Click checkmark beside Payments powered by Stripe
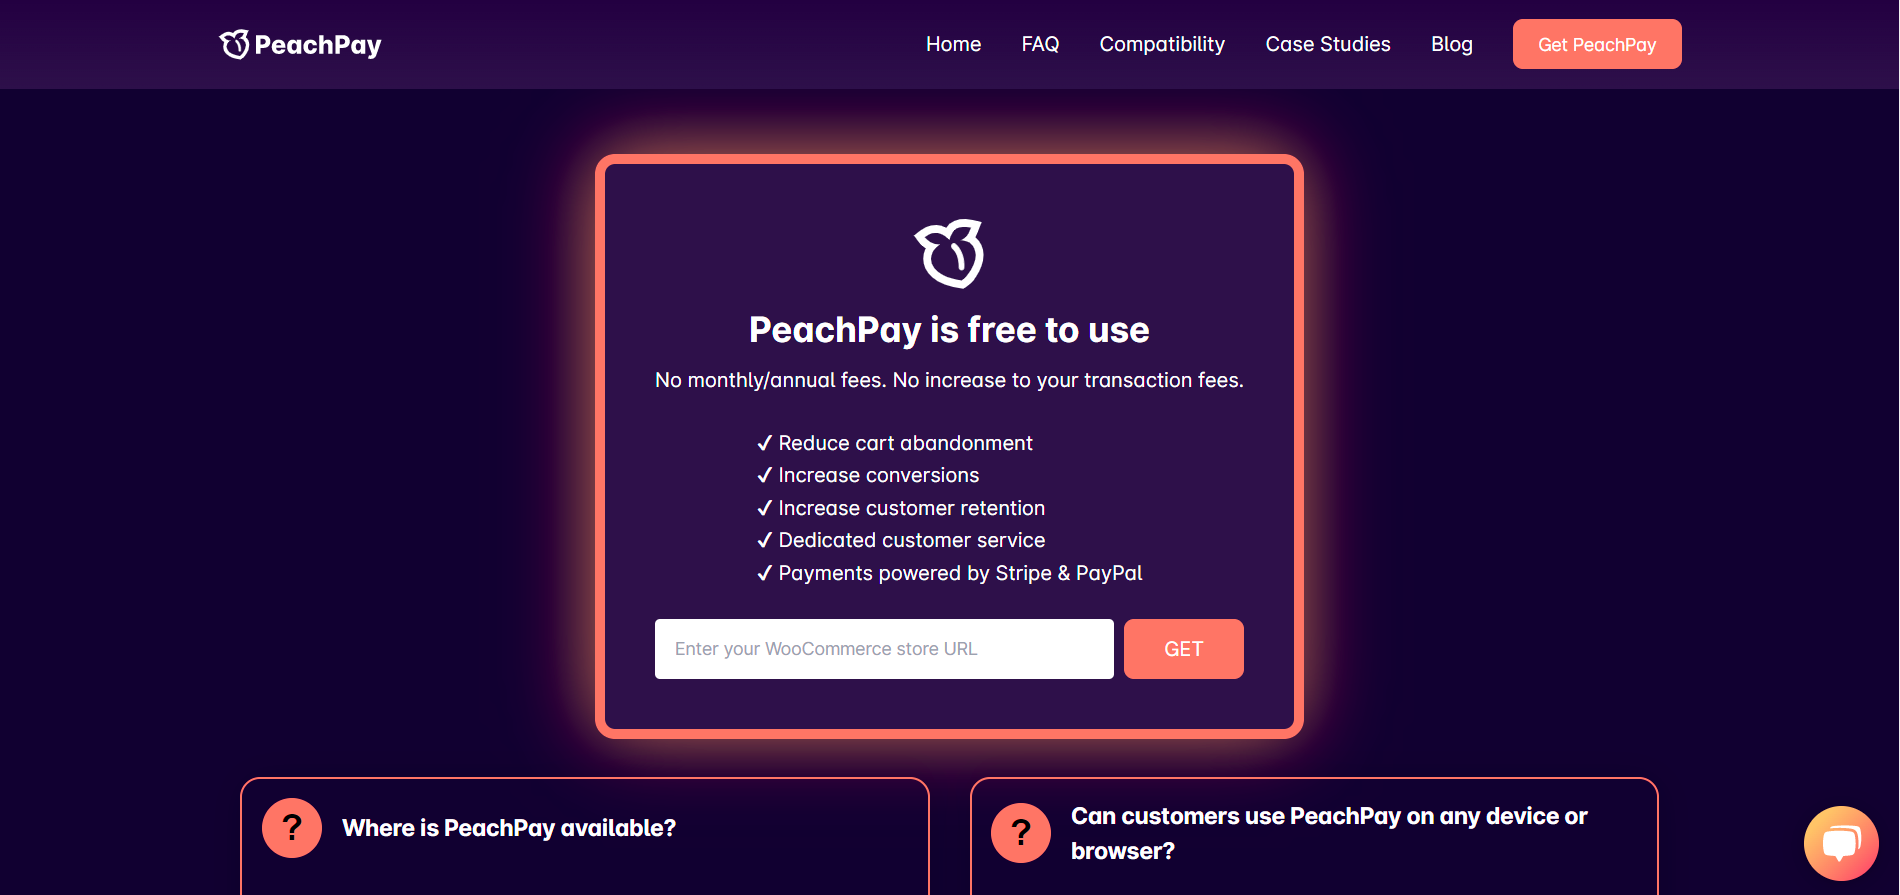The image size is (1900, 895). pyautogui.click(x=765, y=573)
